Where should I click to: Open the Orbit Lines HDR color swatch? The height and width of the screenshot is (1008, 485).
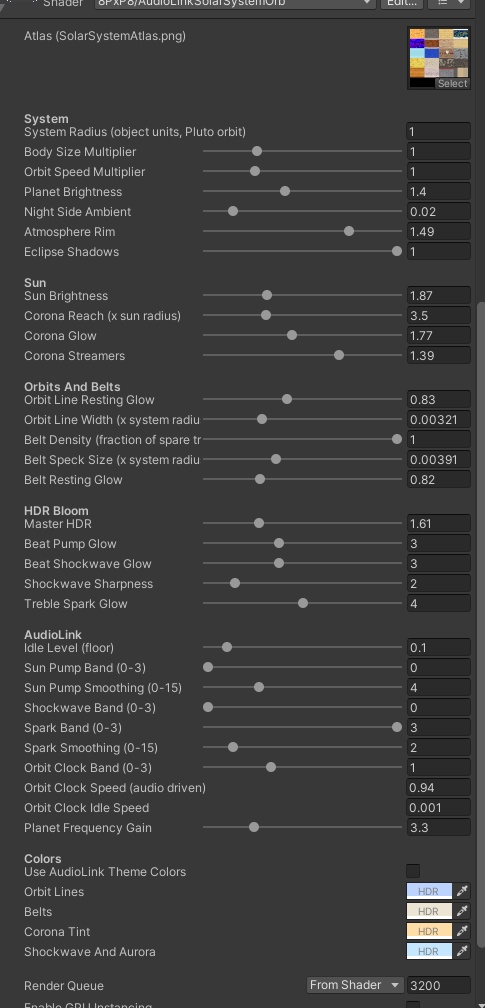coord(429,892)
